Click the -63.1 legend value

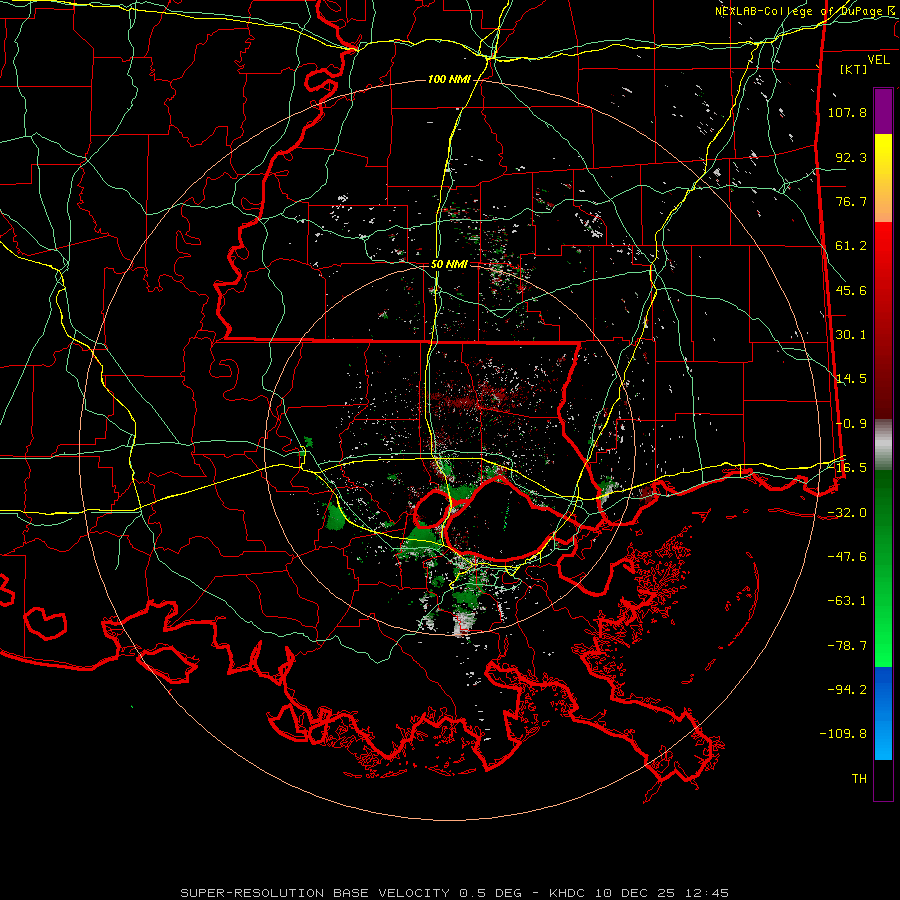click(x=847, y=601)
